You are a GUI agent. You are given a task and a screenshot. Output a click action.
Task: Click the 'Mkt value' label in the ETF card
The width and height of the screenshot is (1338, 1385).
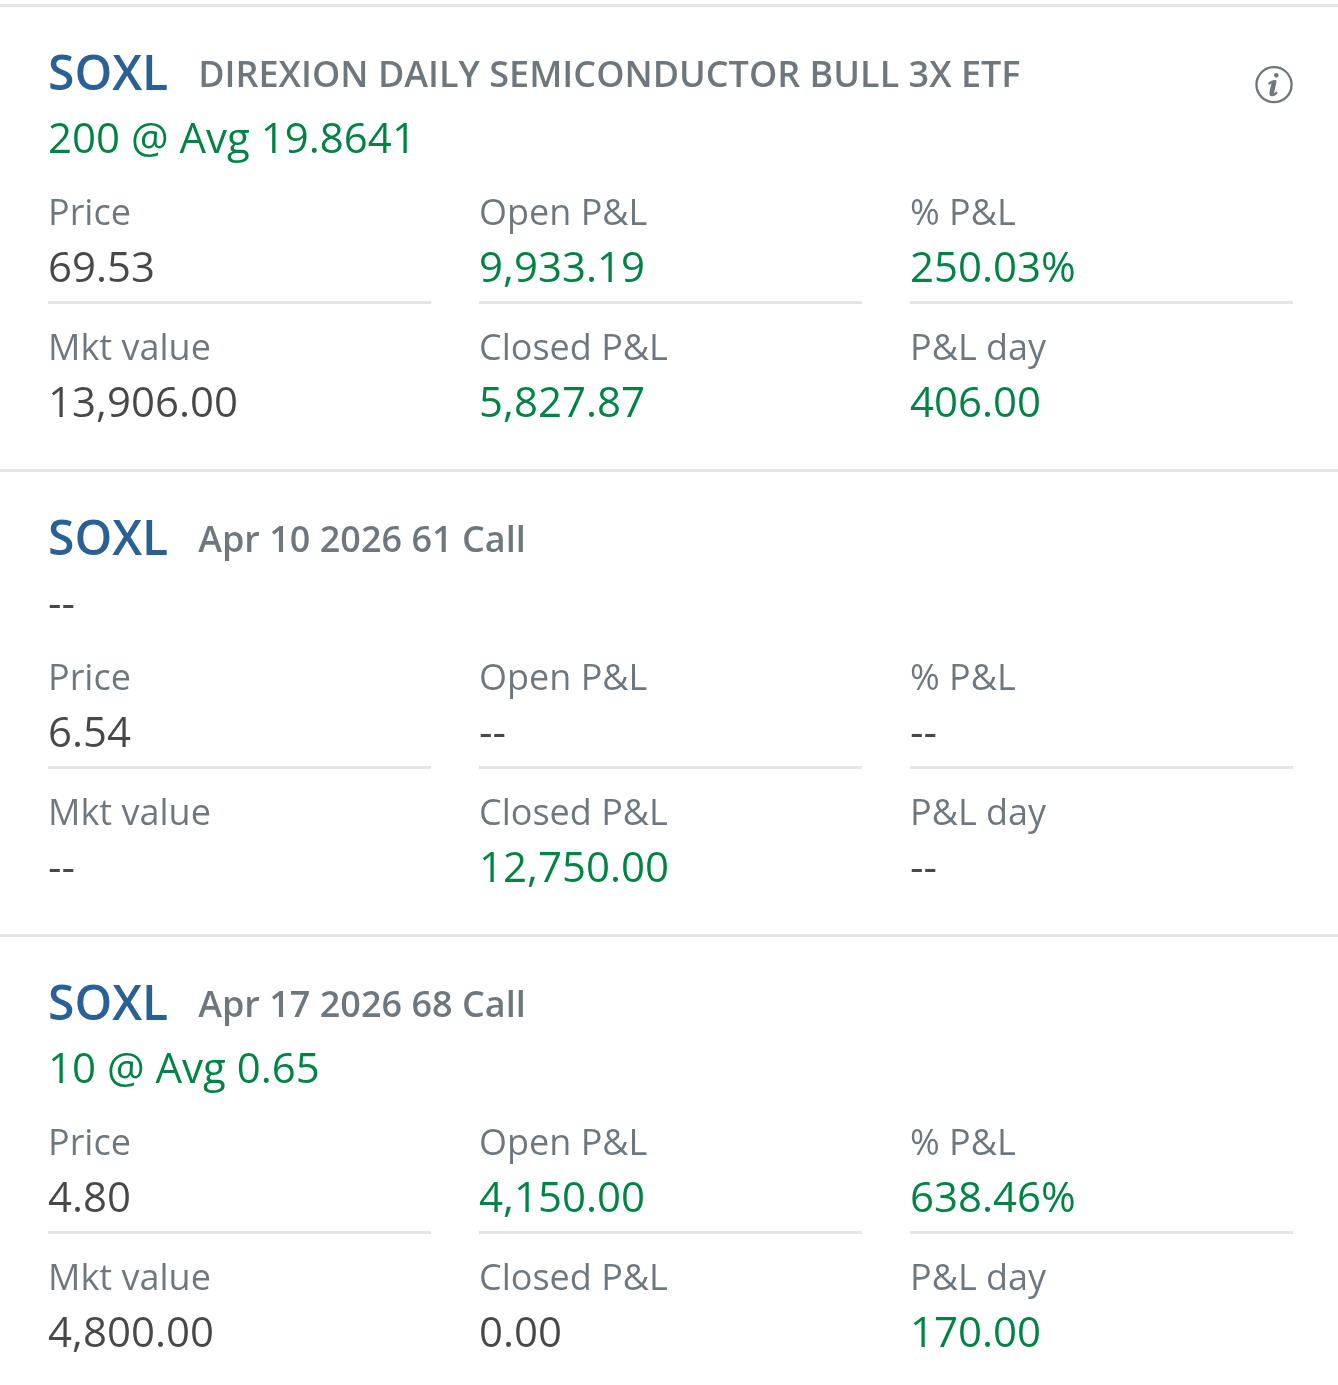(x=130, y=348)
